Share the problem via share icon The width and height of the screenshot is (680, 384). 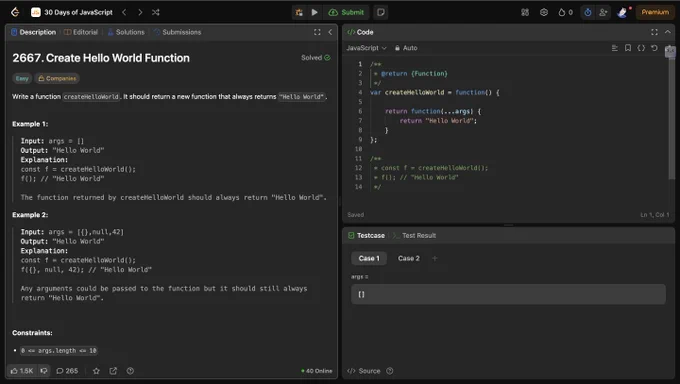[113, 371]
